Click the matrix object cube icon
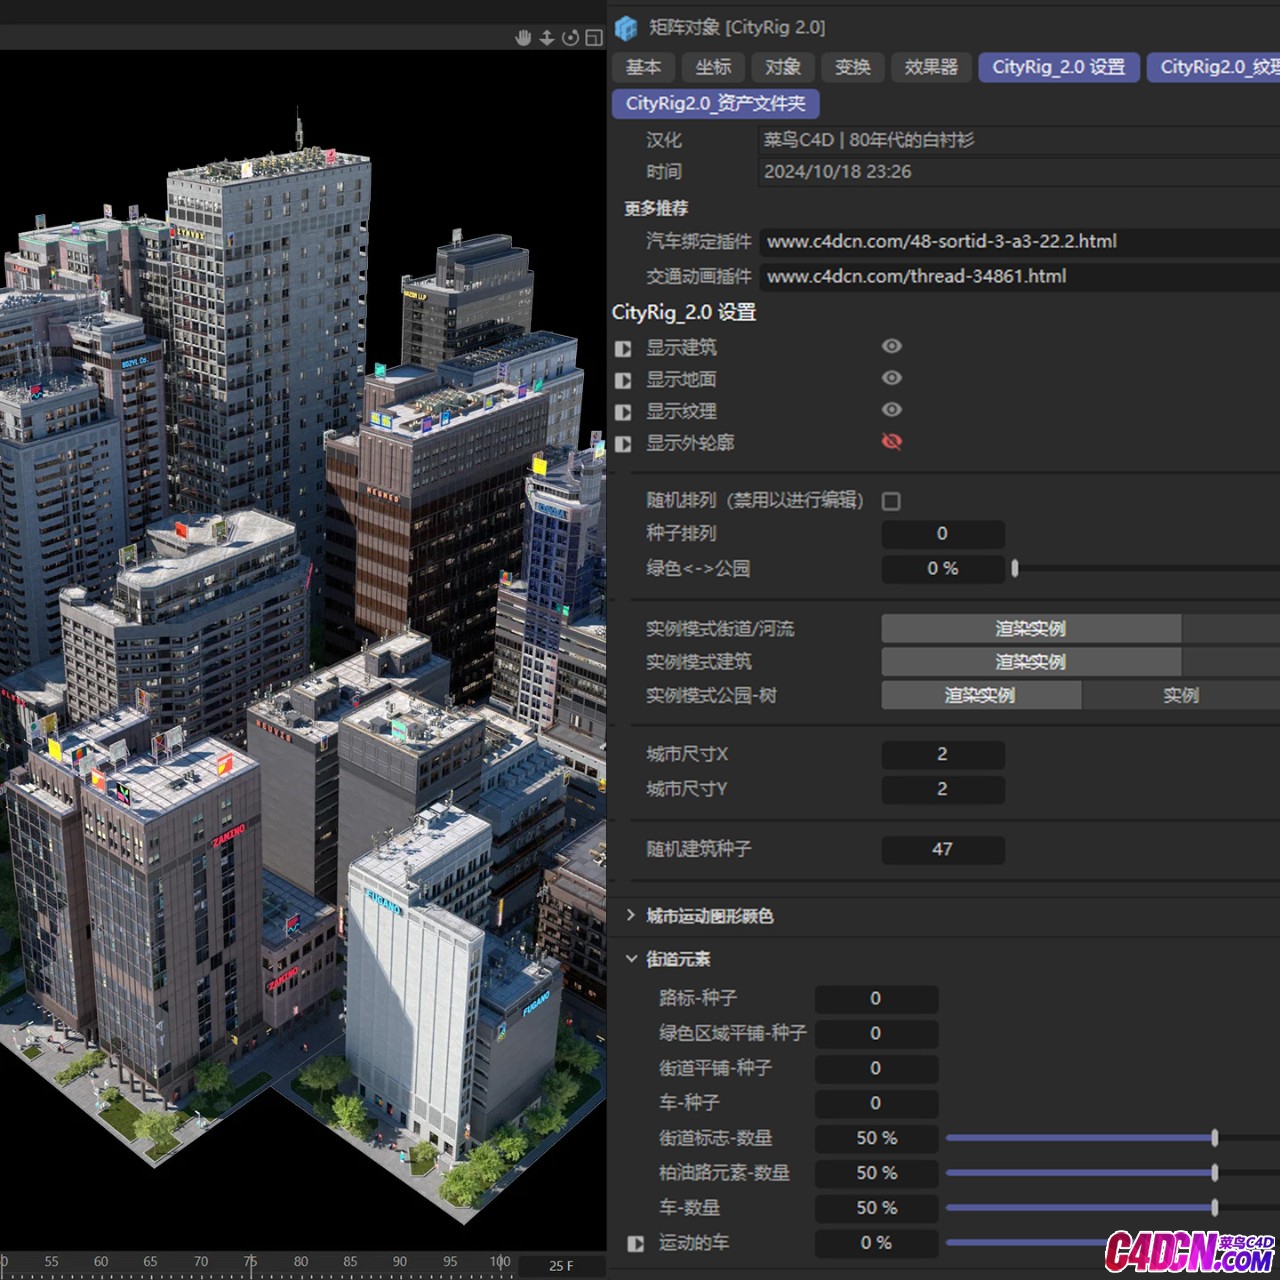 pyautogui.click(x=626, y=27)
